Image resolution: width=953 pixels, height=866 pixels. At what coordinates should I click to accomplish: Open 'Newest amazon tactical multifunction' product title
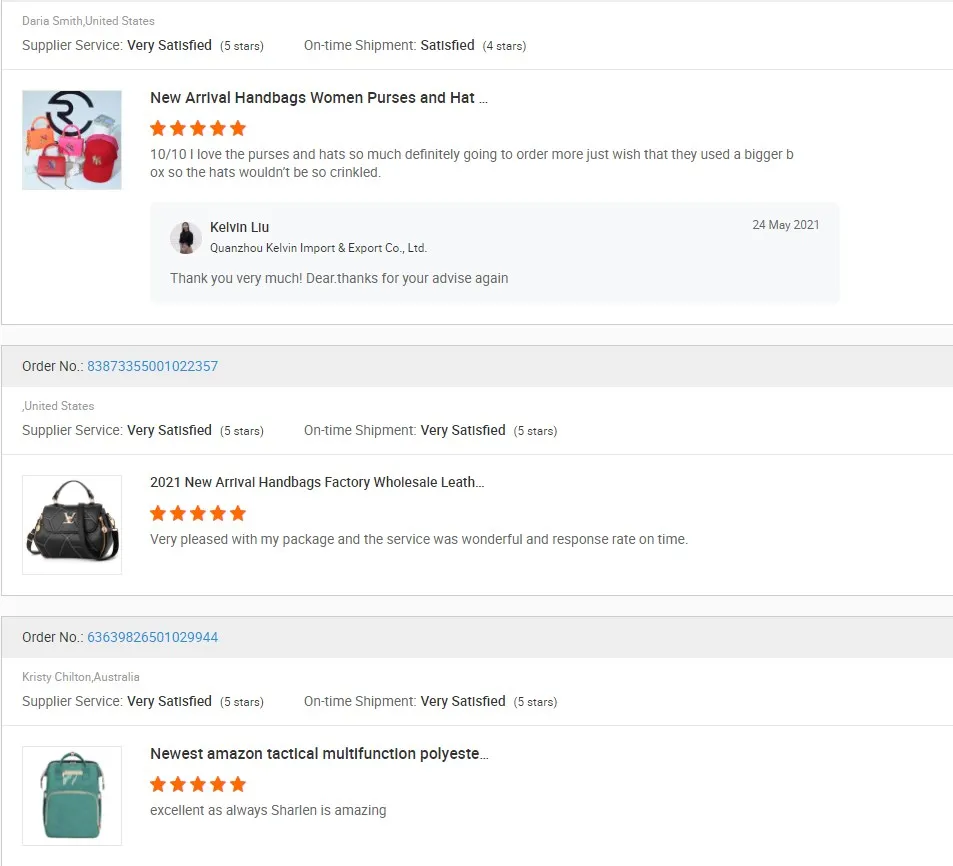[x=319, y=753]
